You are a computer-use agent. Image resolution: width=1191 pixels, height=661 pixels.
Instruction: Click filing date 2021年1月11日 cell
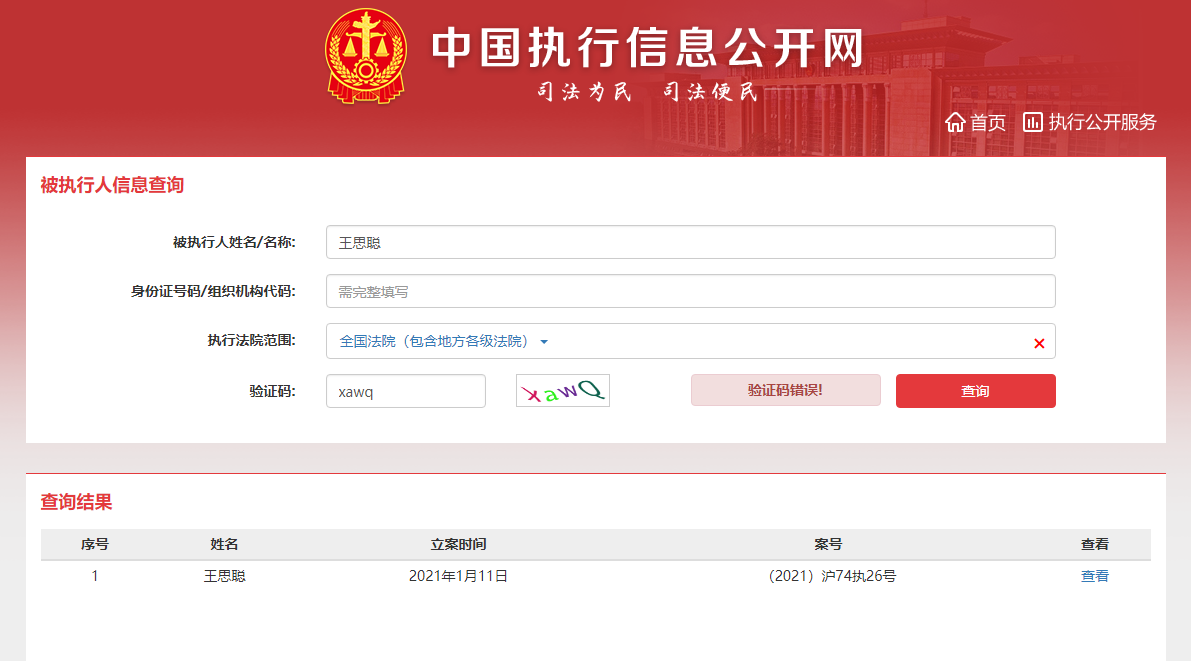pos(458,576)
